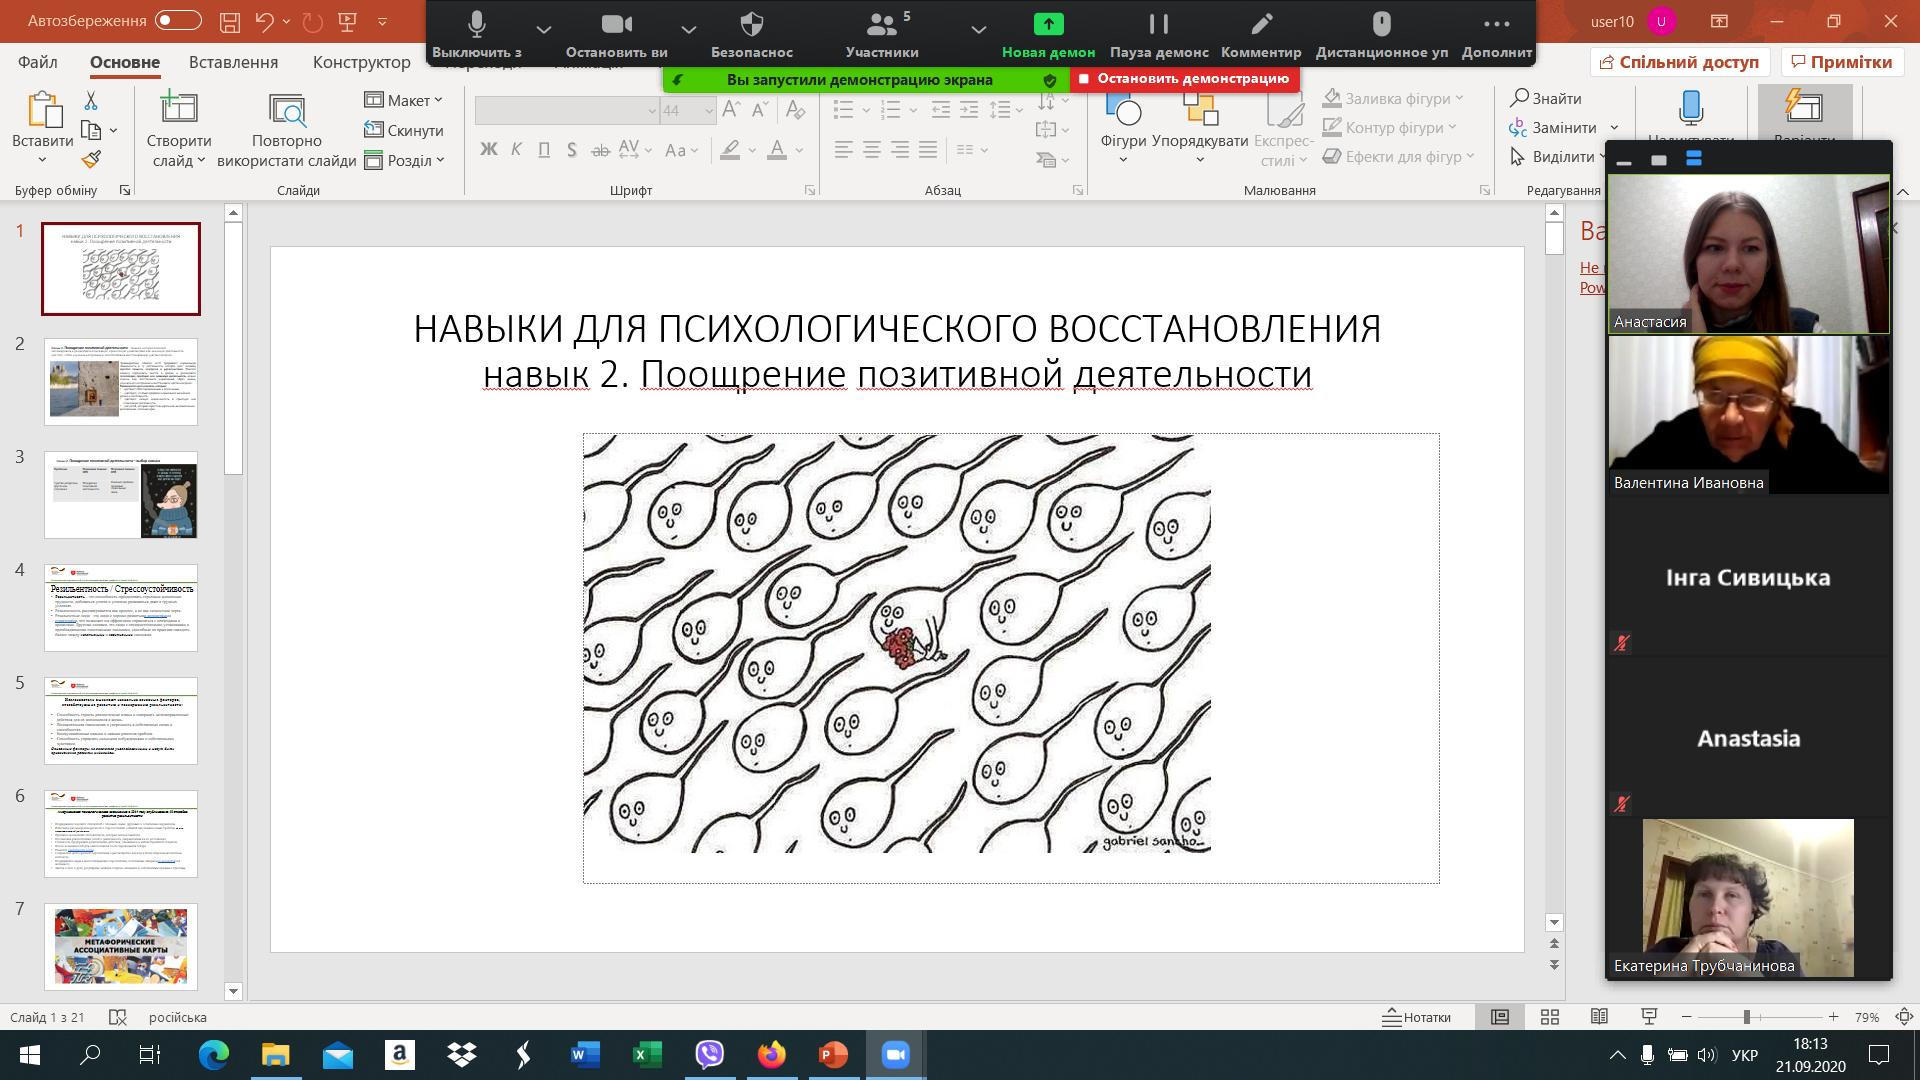Open the File (Файл) tab
1920x1080 pixels.
[x=37, y=62]
